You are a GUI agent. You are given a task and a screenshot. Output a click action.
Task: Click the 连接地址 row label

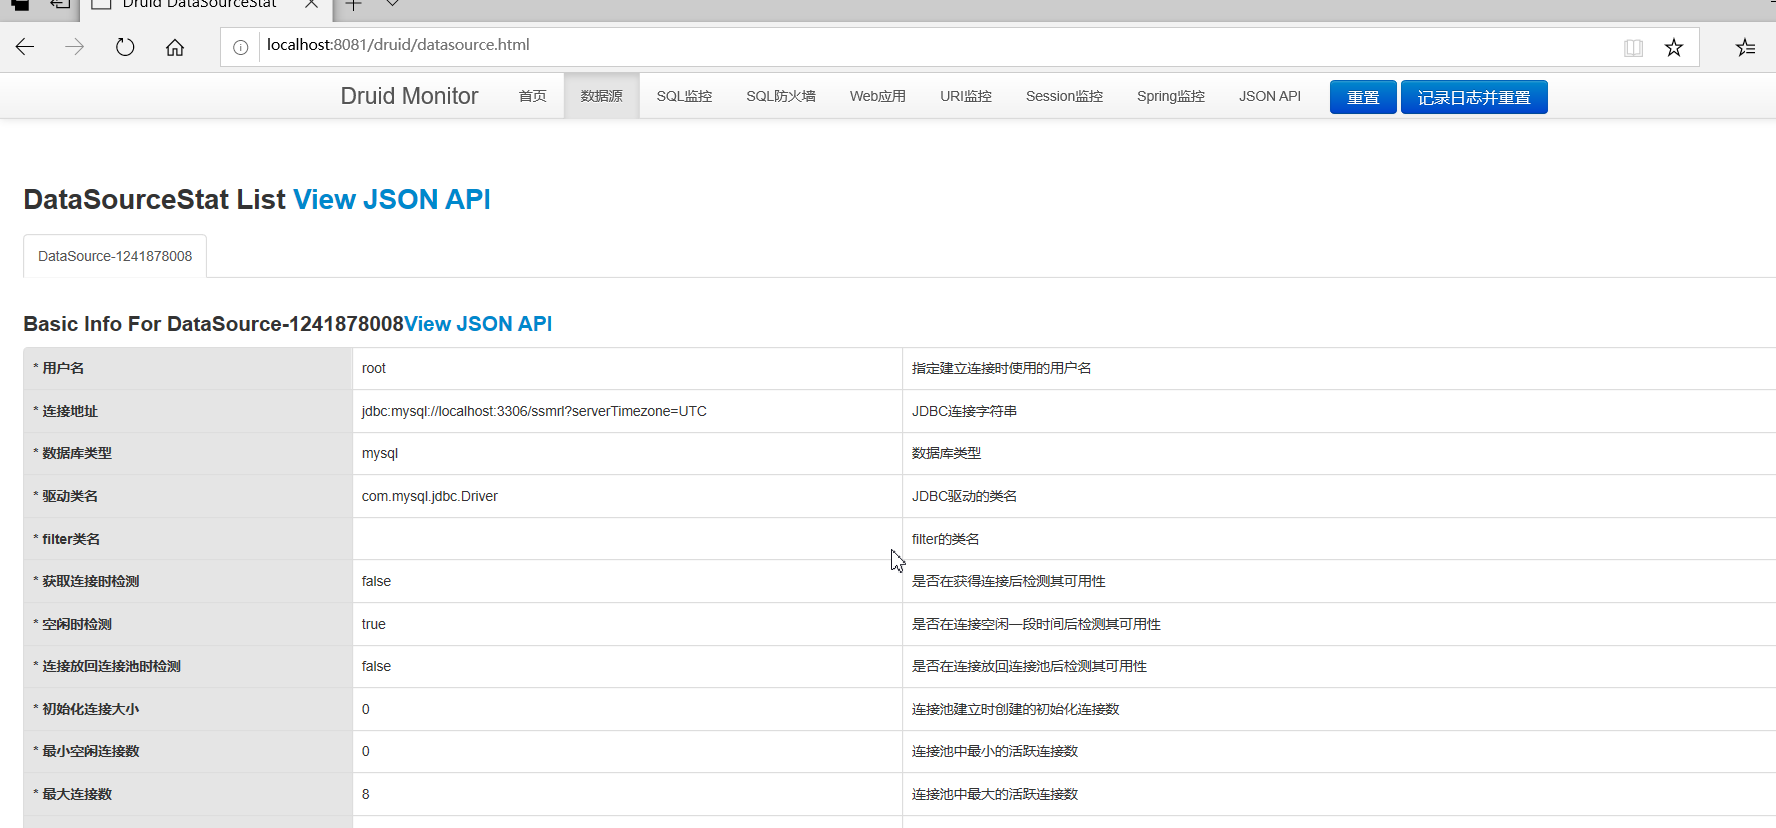(x=70, y=411)
